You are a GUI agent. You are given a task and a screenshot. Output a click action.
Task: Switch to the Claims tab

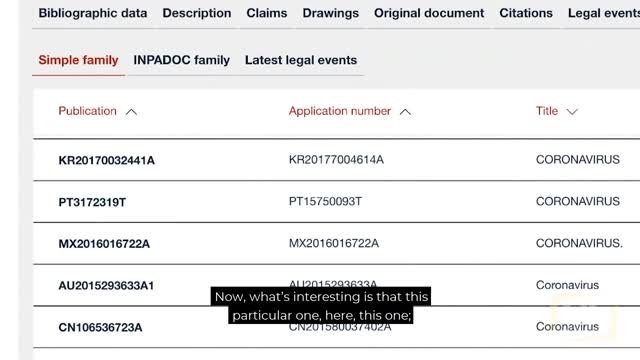[267, 13]
